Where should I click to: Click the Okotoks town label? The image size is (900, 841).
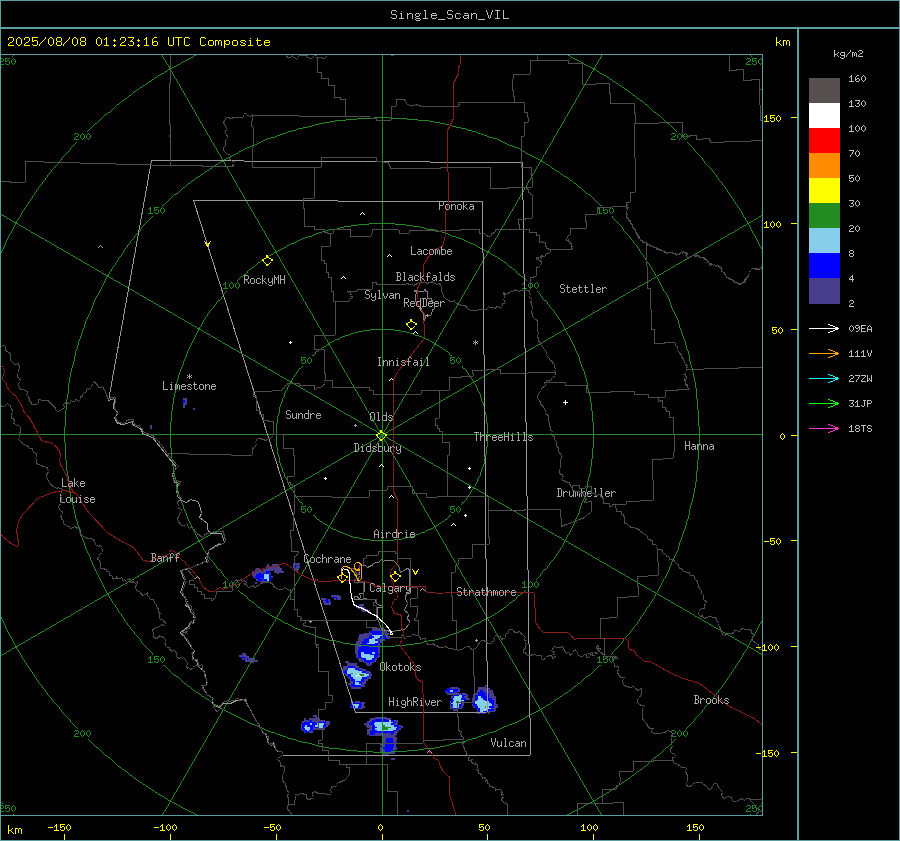[400, 667]
